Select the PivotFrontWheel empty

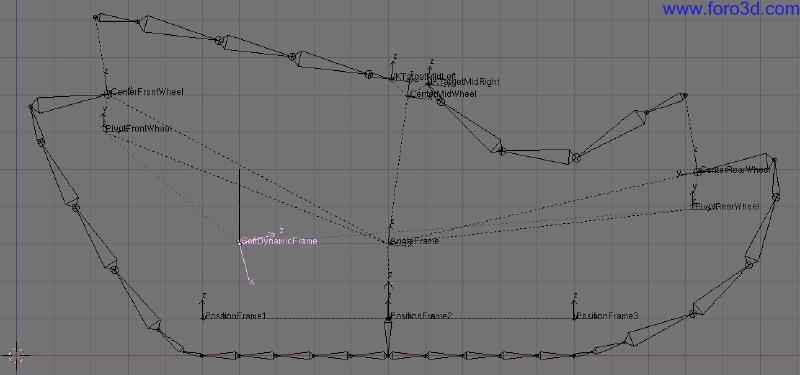(x=138, y=129)
